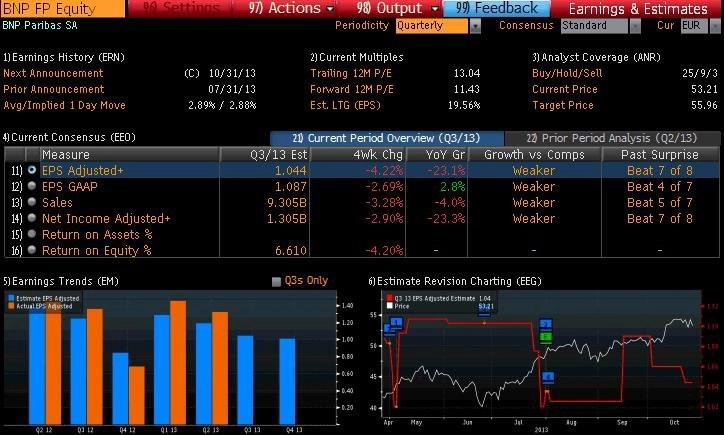The image size is (724, 435).
Task: Click the YoY Gr column header
Action: pyautogui.click(x=437, y=154)
